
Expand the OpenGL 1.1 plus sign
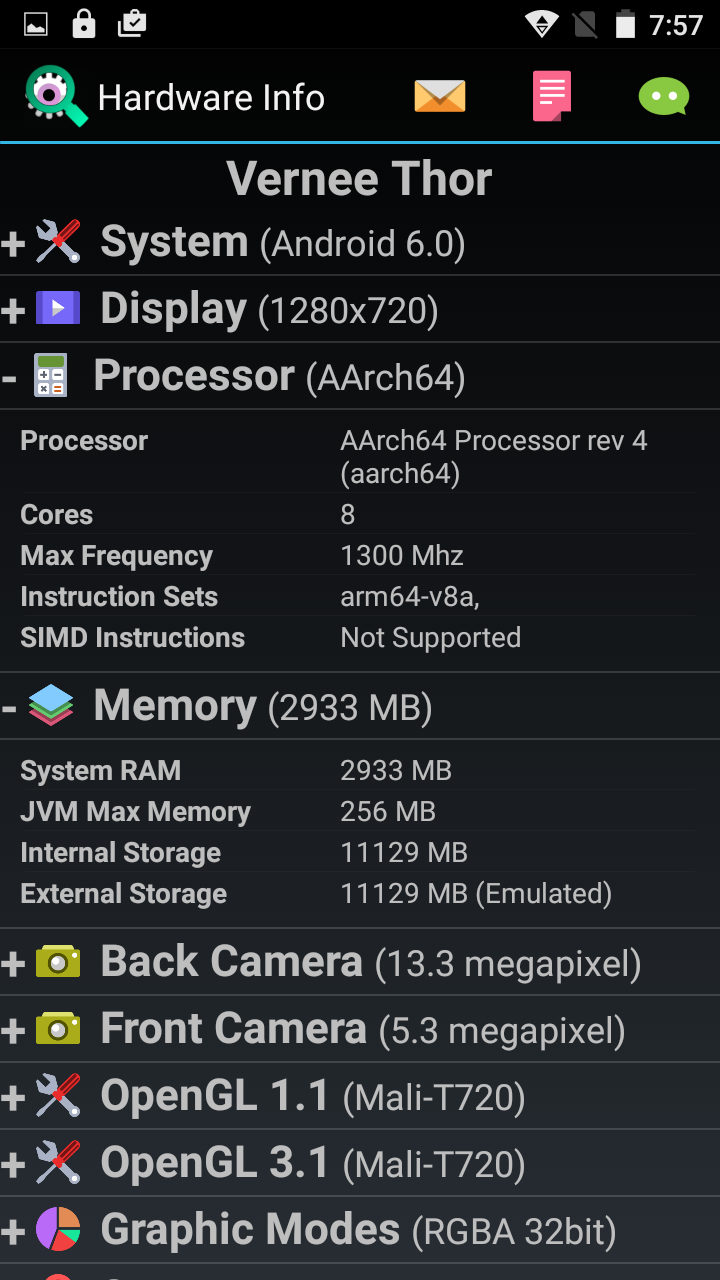pyautogui.click(x=13, y=1098)
